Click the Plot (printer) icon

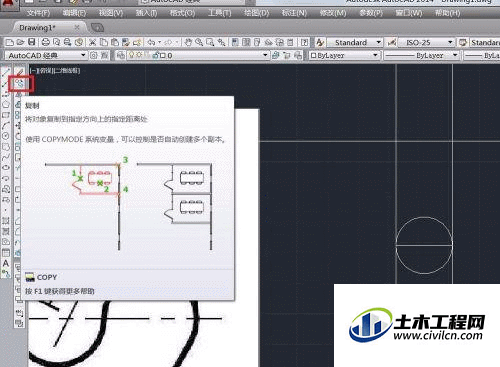click(x=46, y=42)
